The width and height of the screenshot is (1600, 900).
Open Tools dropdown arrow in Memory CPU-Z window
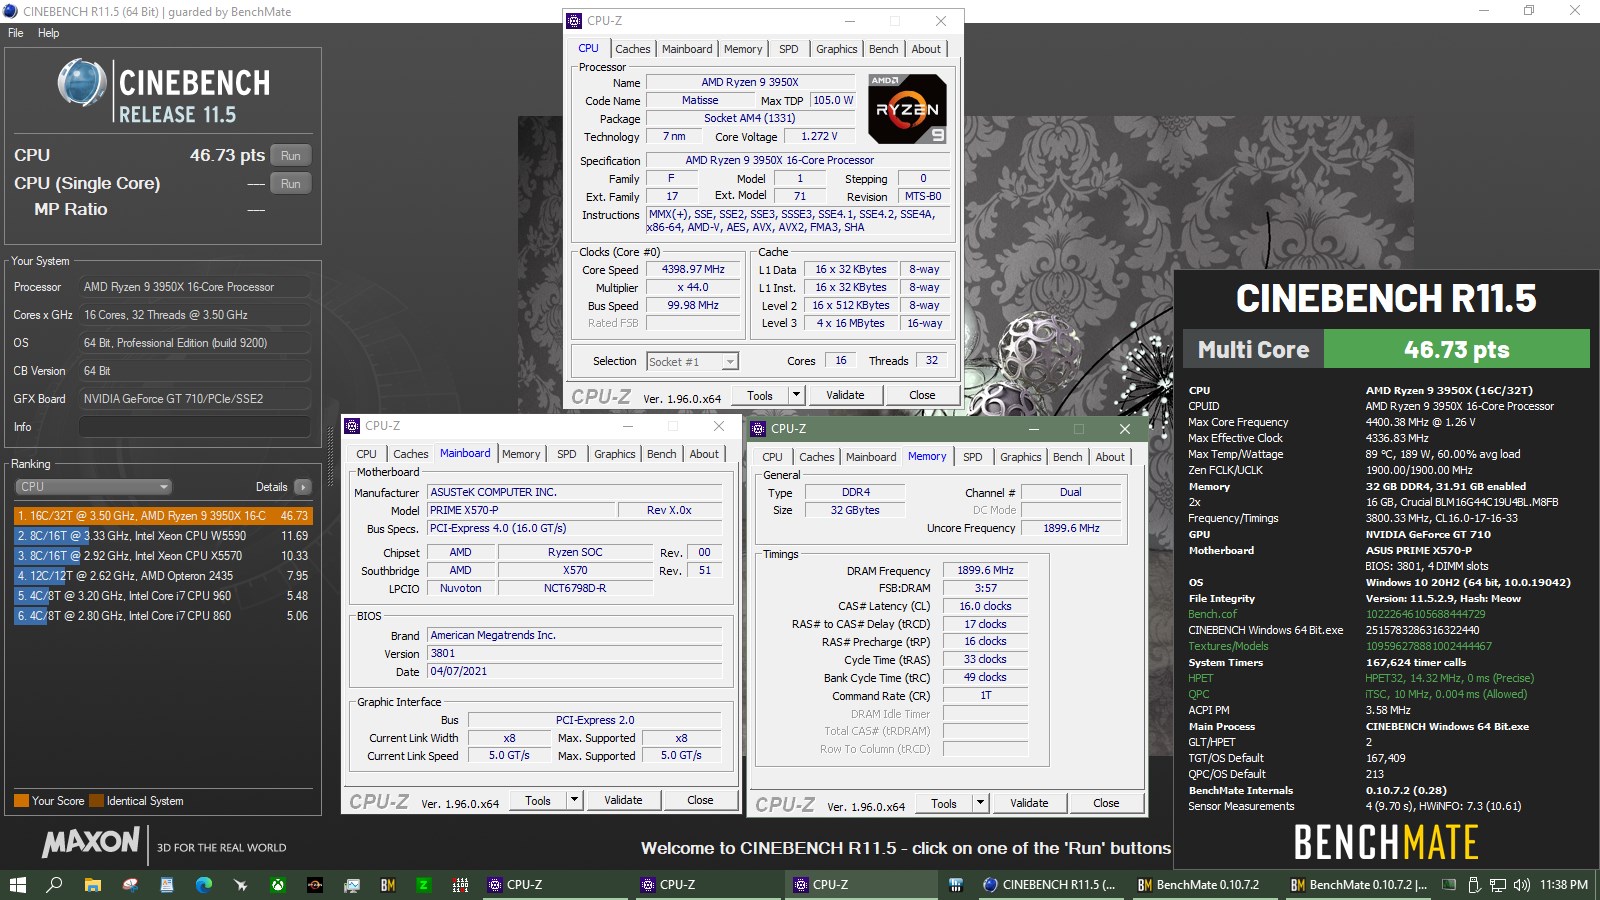pos(981,803)
